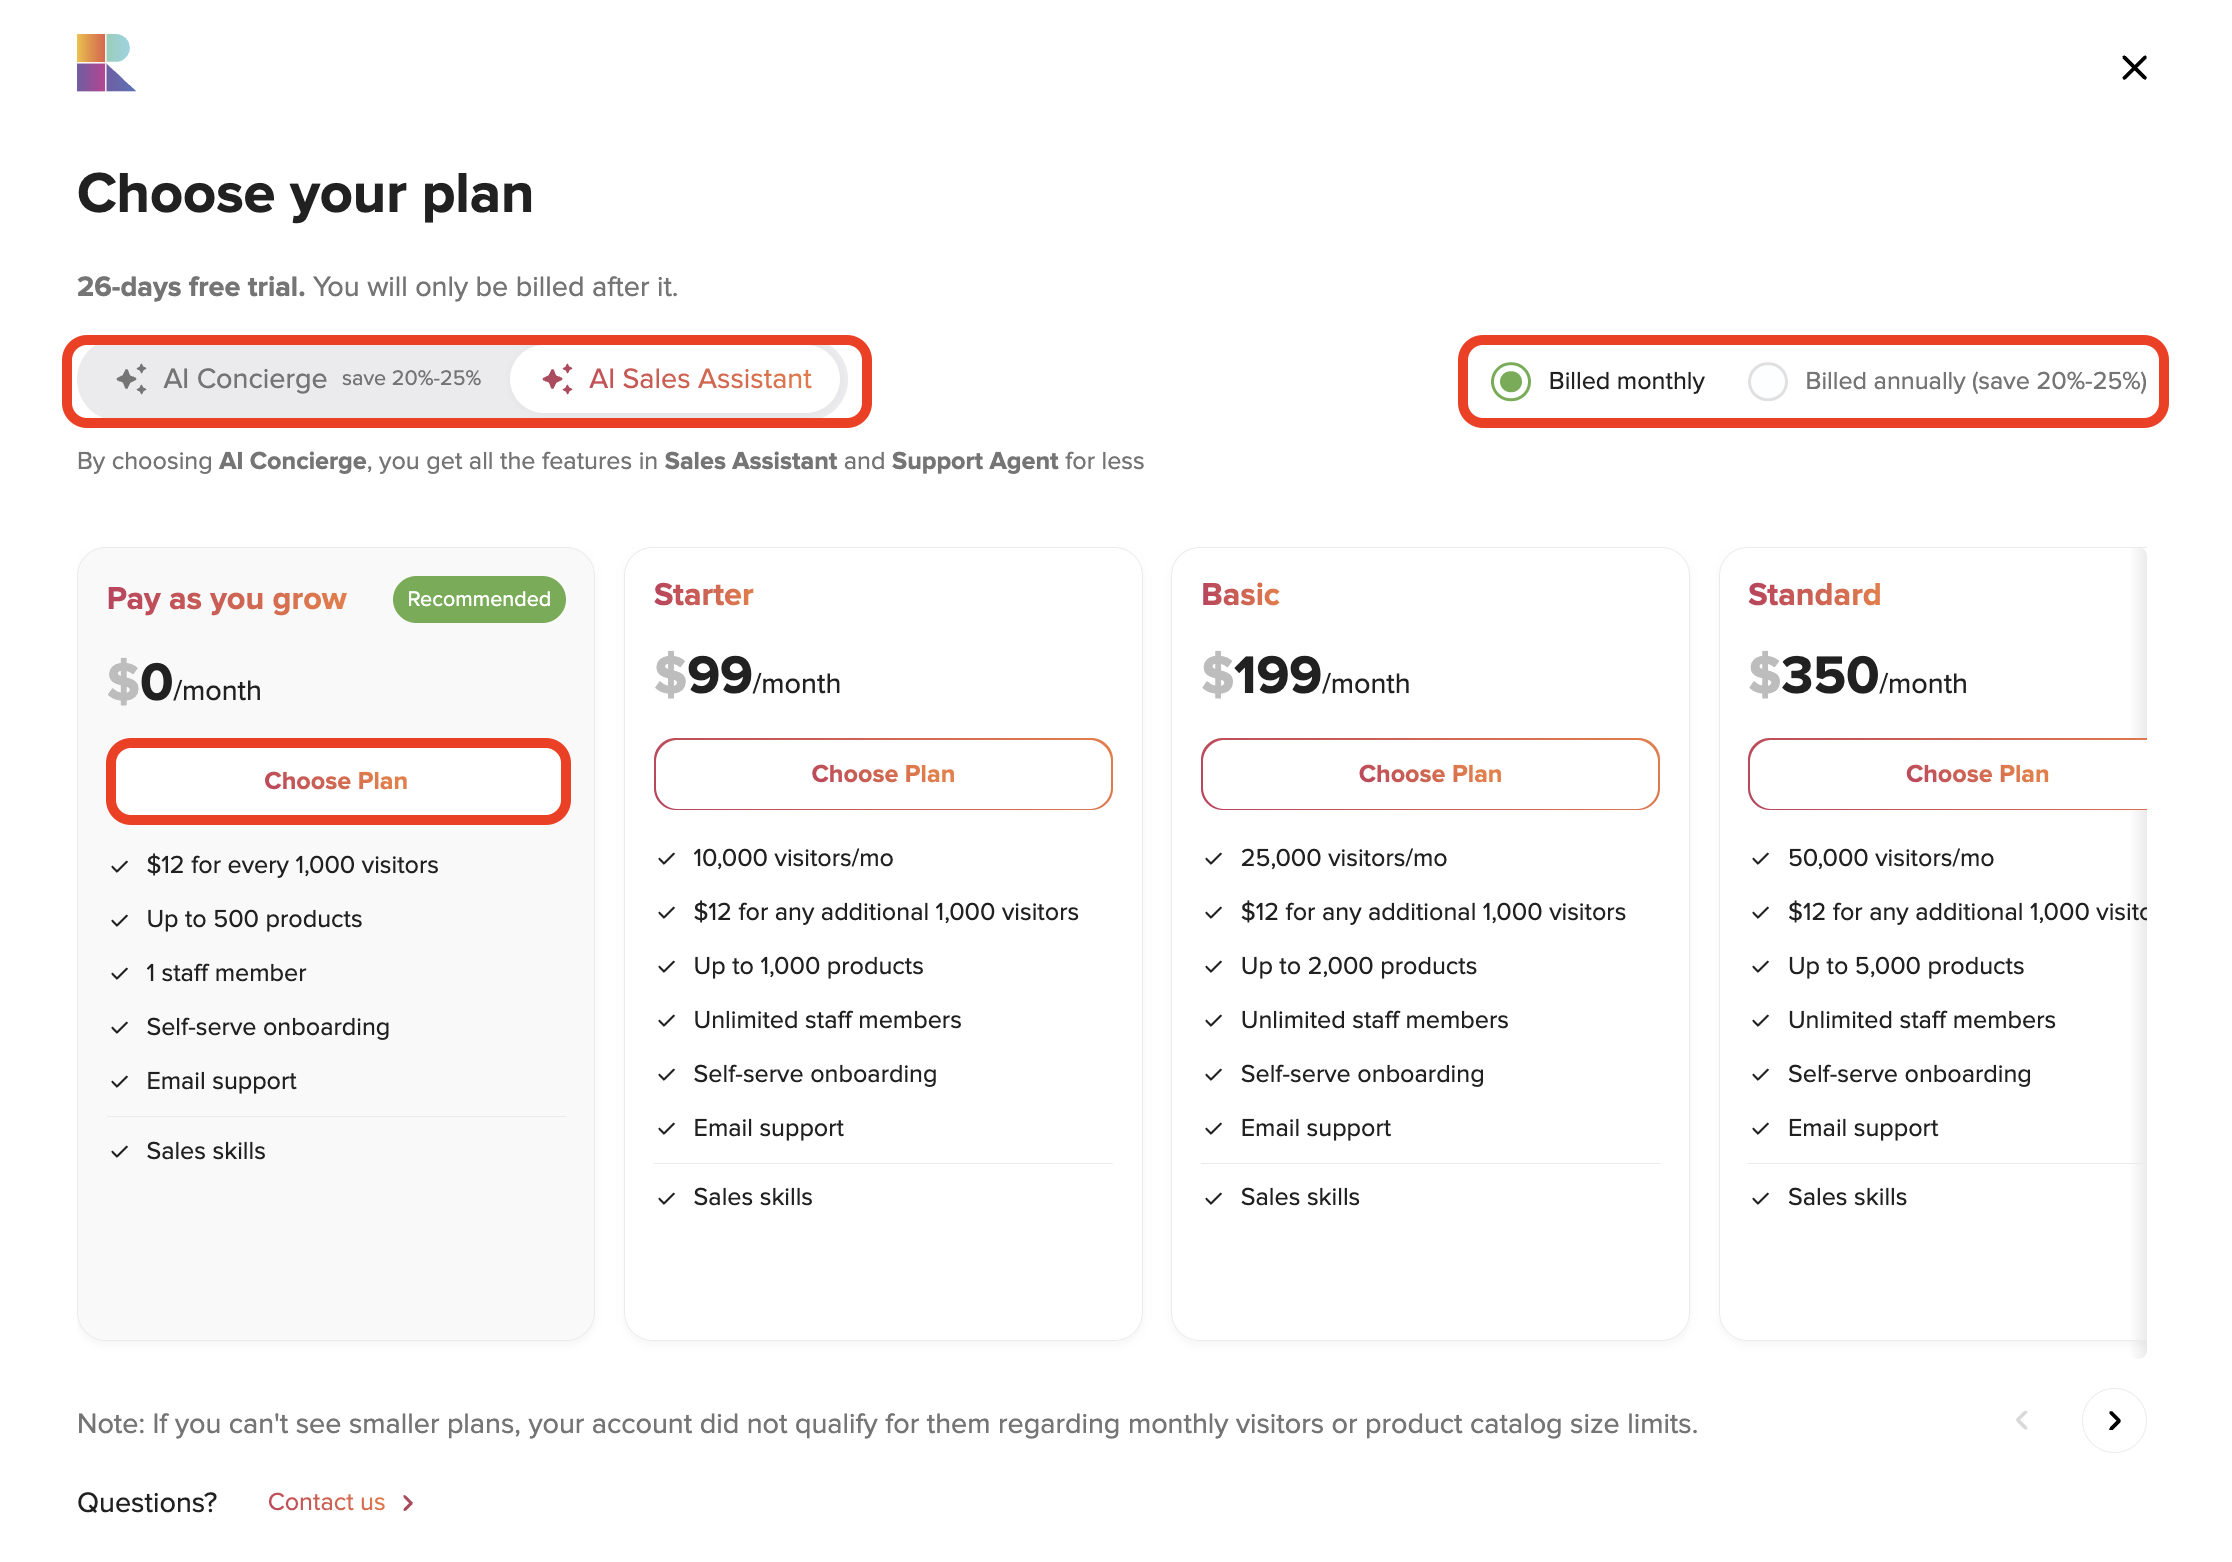This screenshot has width=2232, height=1562.
Task: Click the sparkle icon beside AI Sales Assistant
Action: pyautogui.click(x=557, y=379)
